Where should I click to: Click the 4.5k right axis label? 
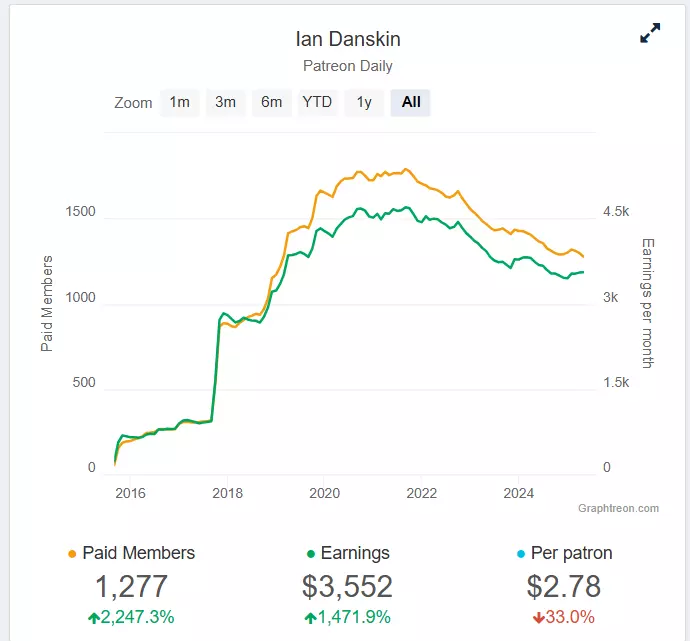click(616, 212)
